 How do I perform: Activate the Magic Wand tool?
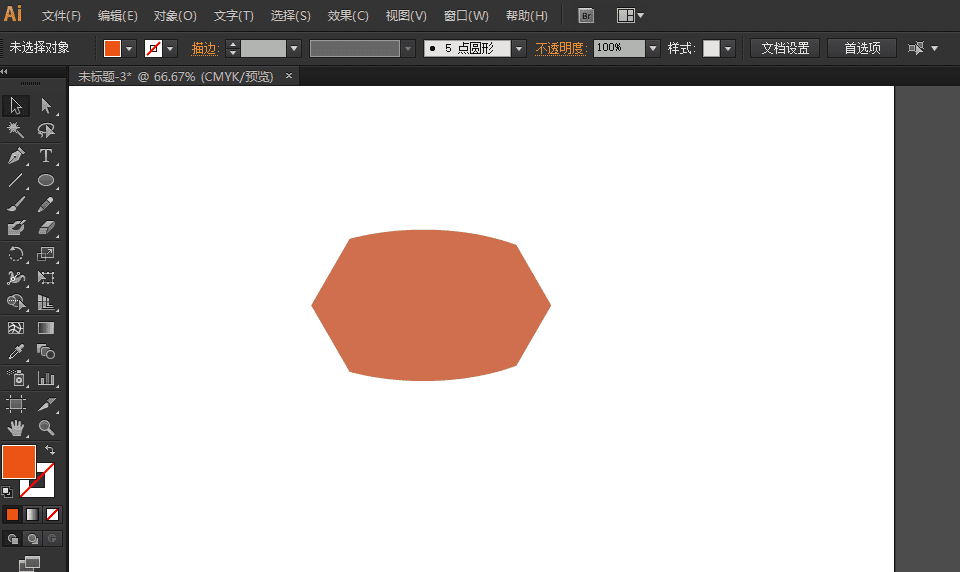16,131
